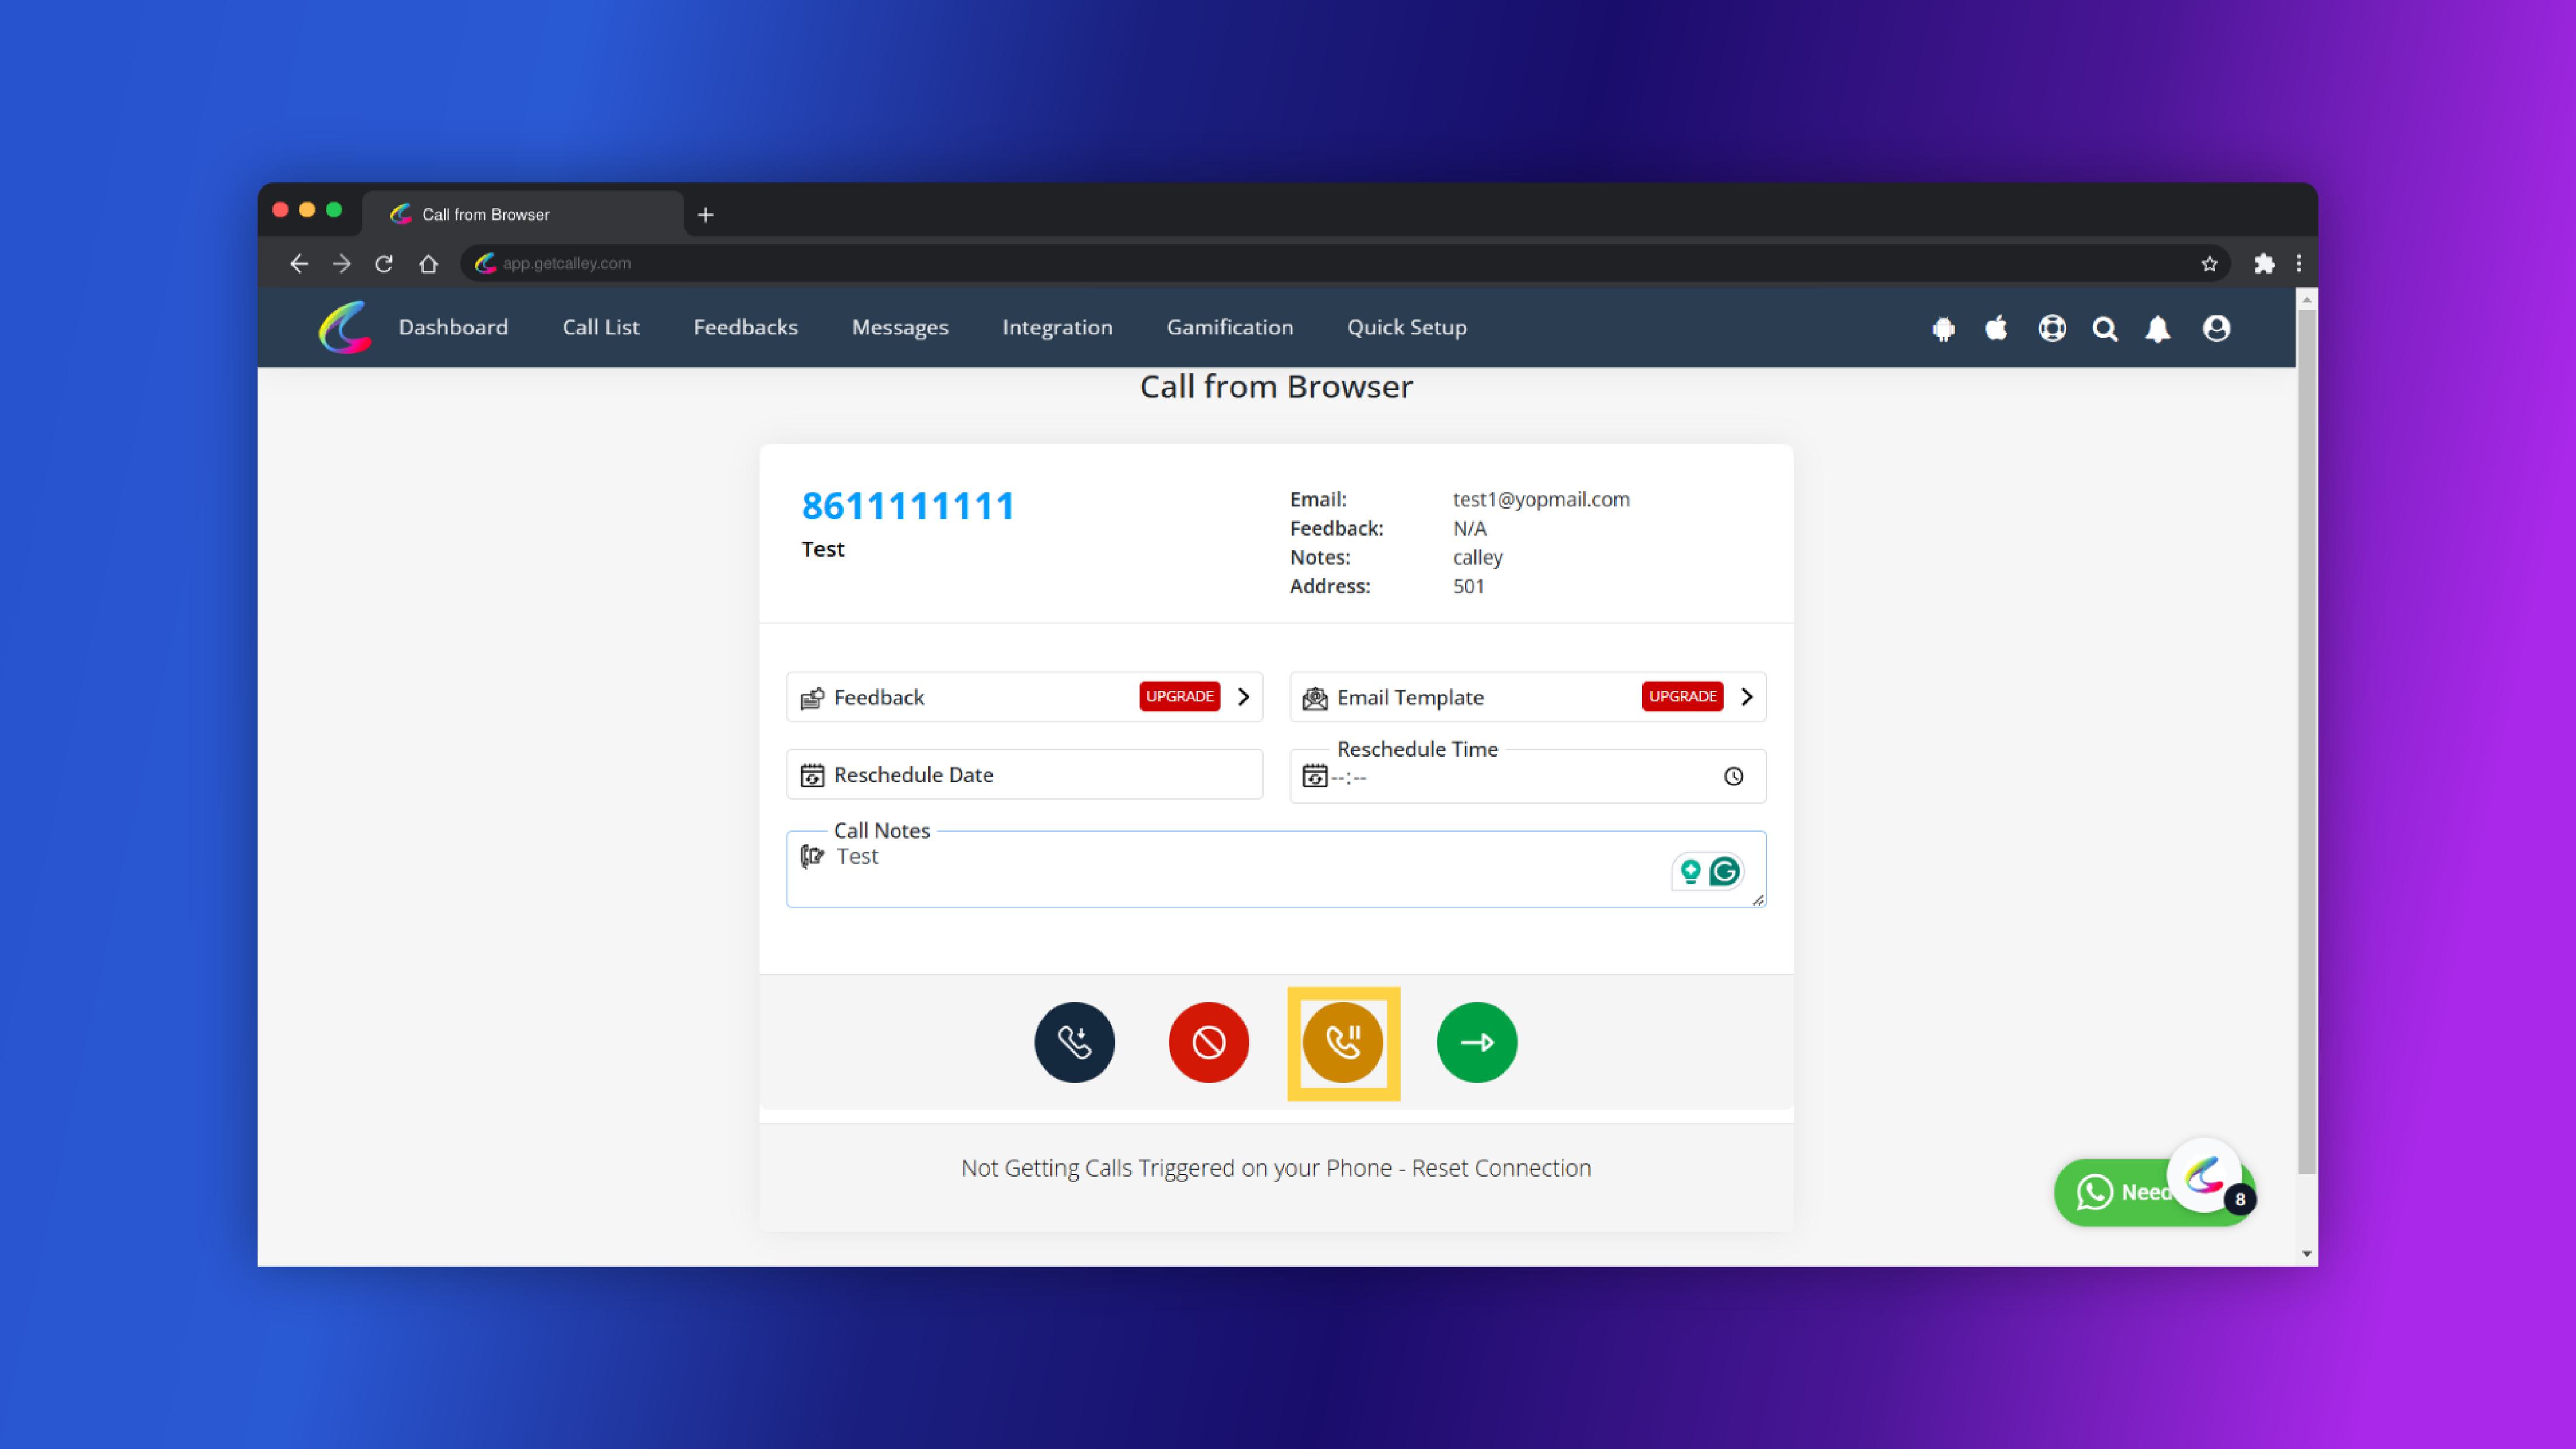This screenshot has width=2576, height=1449.
Task: Click the Reschedule Date field
Action: click(x=1024, y=774)
